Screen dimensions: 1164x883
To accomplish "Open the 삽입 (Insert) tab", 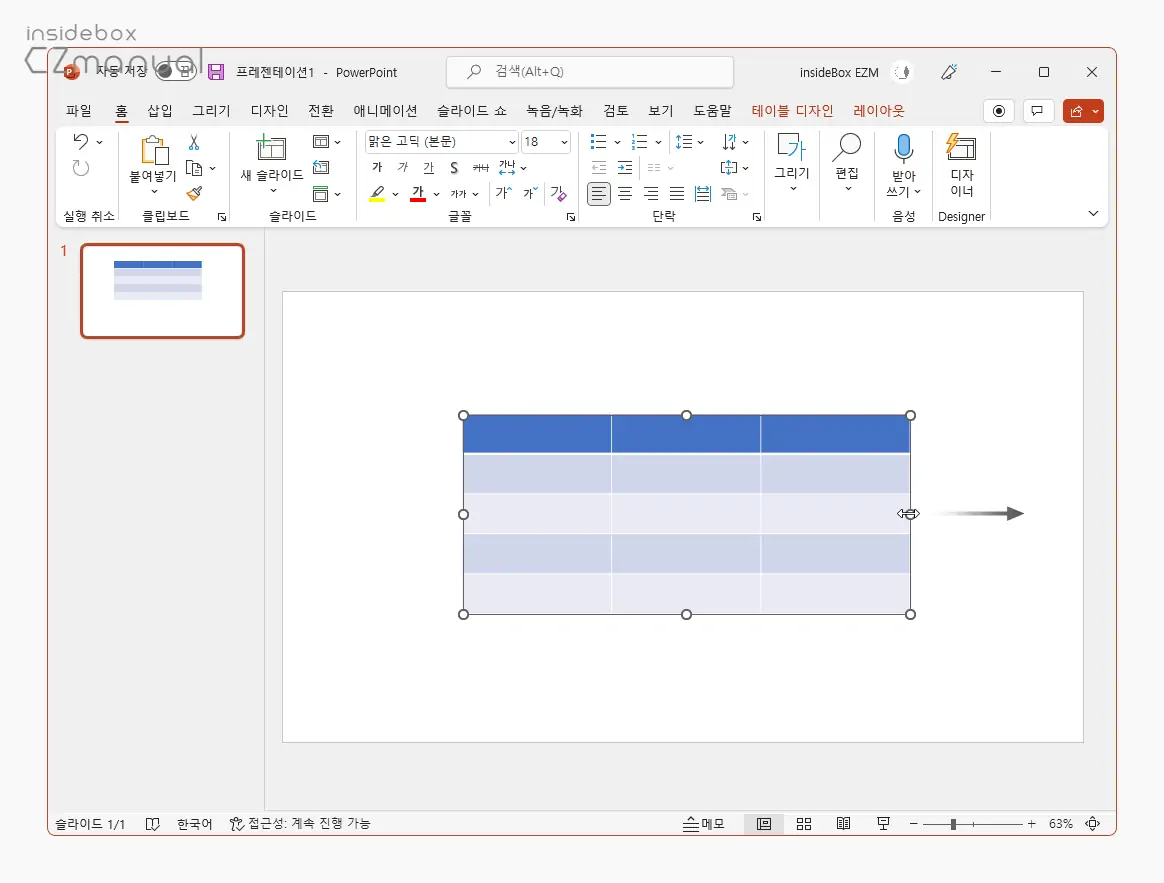I will pos(160,111).
